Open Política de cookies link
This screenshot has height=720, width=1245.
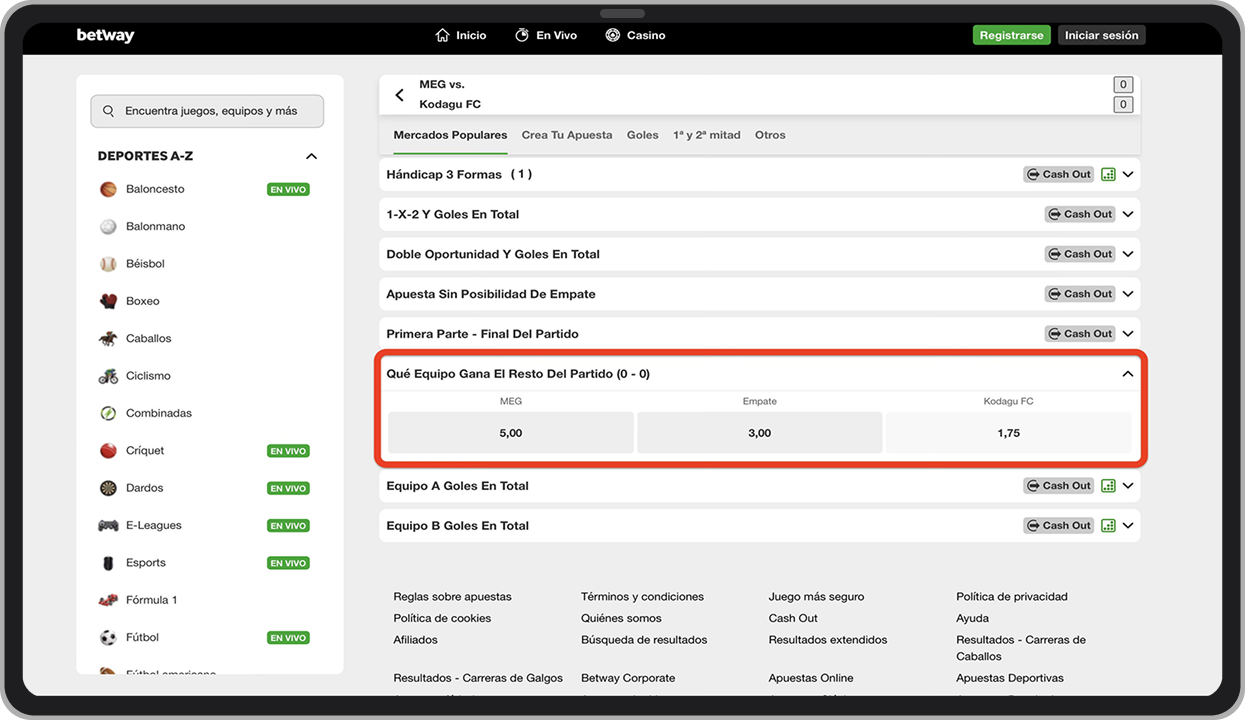(x=442, y=618)
